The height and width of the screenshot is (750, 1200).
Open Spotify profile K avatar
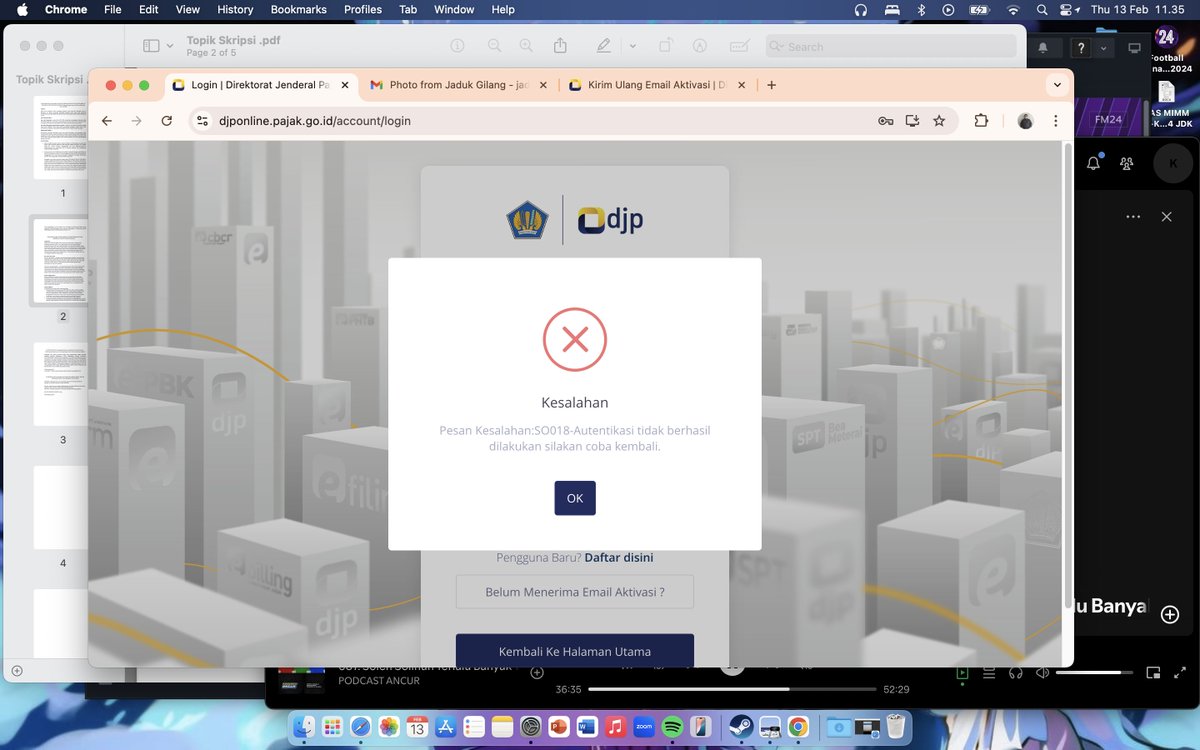click(1173, 163)
